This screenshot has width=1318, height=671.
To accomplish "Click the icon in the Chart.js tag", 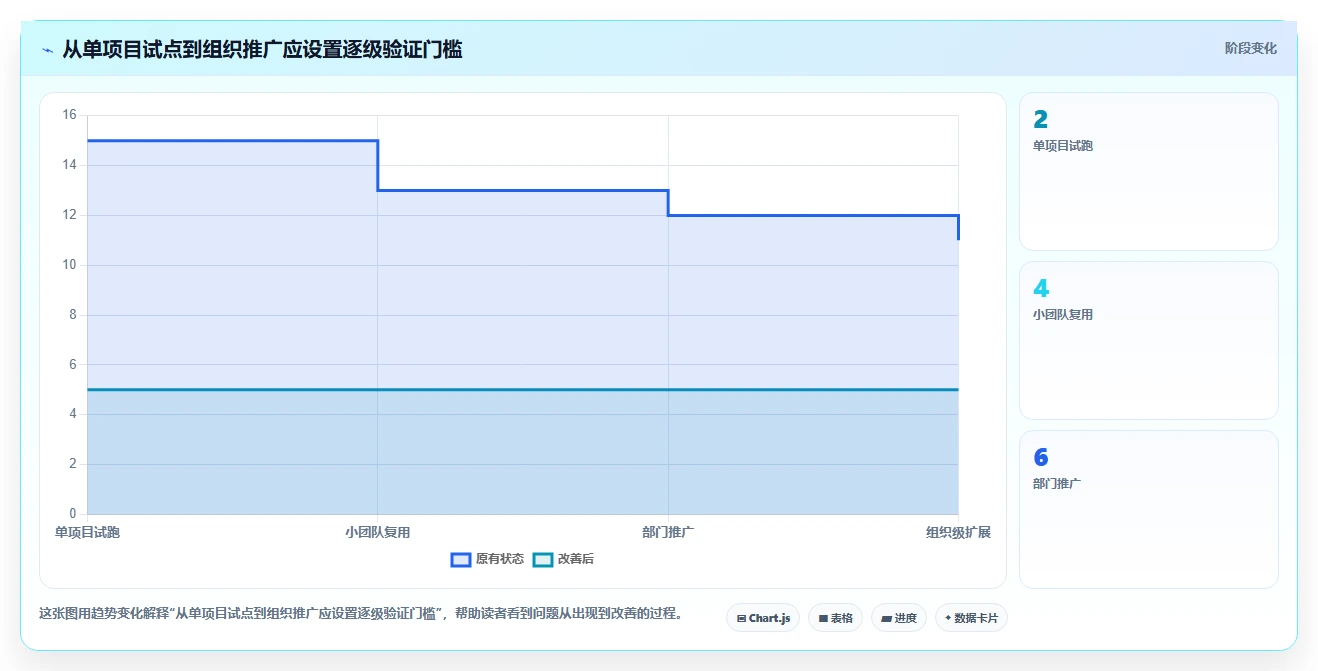I will click(741, 618).
